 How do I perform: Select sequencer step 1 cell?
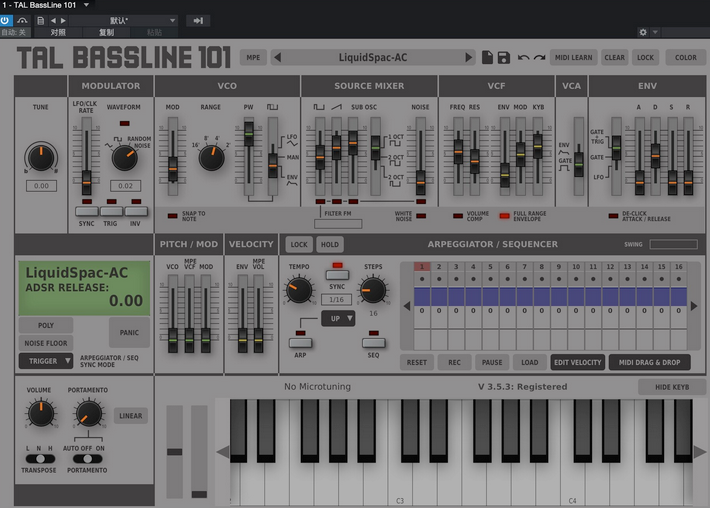coord(422,267)
